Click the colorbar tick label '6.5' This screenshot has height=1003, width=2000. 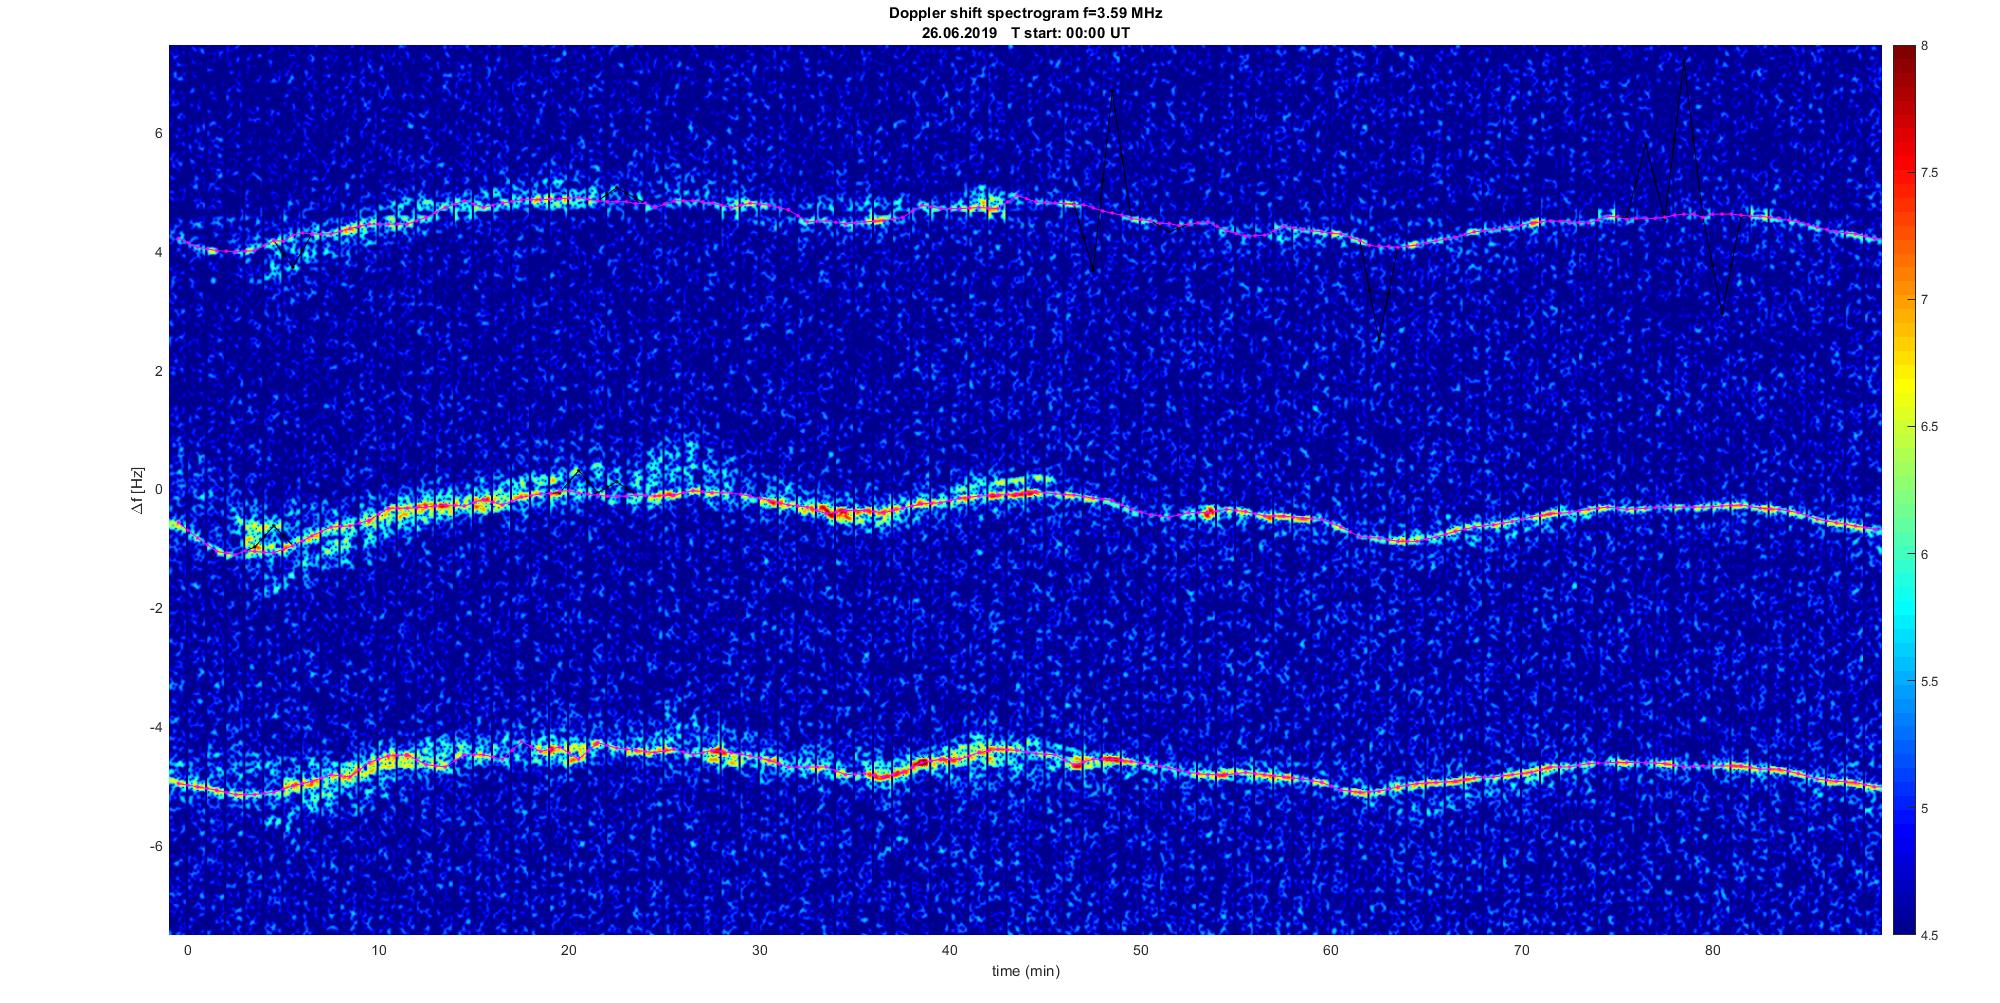1930,427
